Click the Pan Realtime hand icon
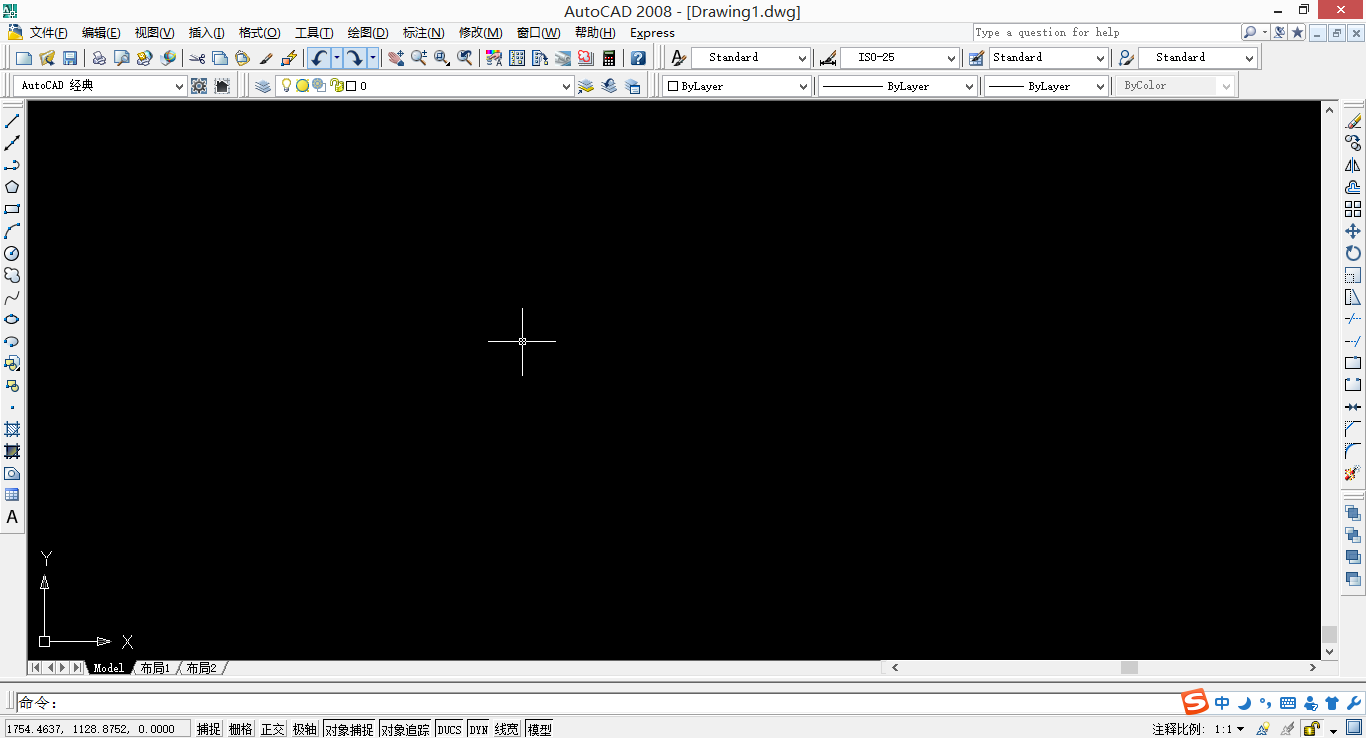1366x738 pixels. tap(396, 58)
